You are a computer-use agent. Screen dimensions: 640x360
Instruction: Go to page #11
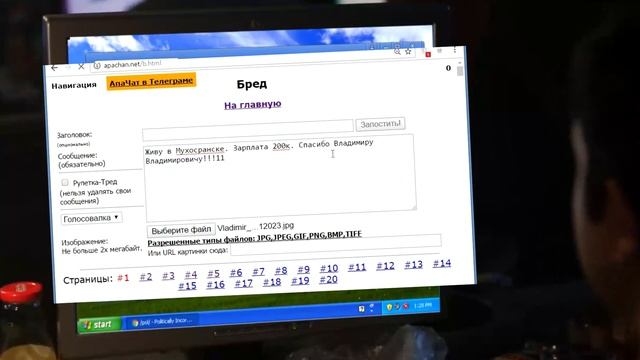tap(357, 267)
